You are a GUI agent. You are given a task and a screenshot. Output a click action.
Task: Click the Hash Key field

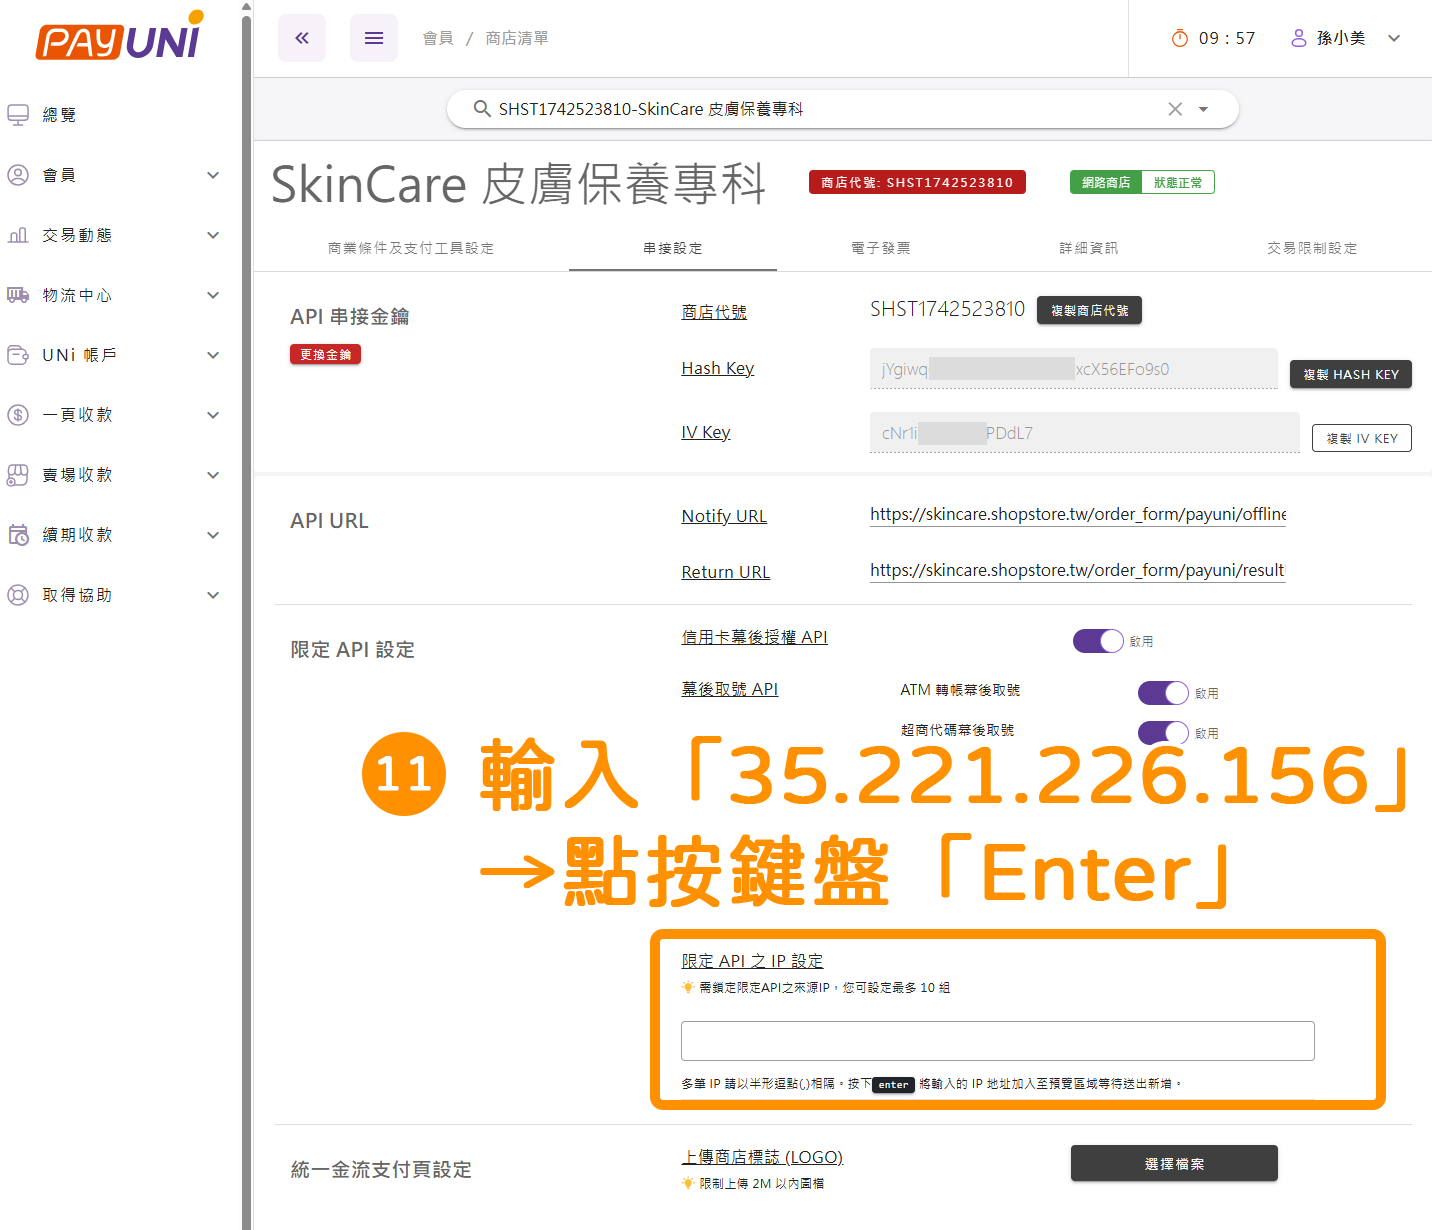[x=1074, y=369]
